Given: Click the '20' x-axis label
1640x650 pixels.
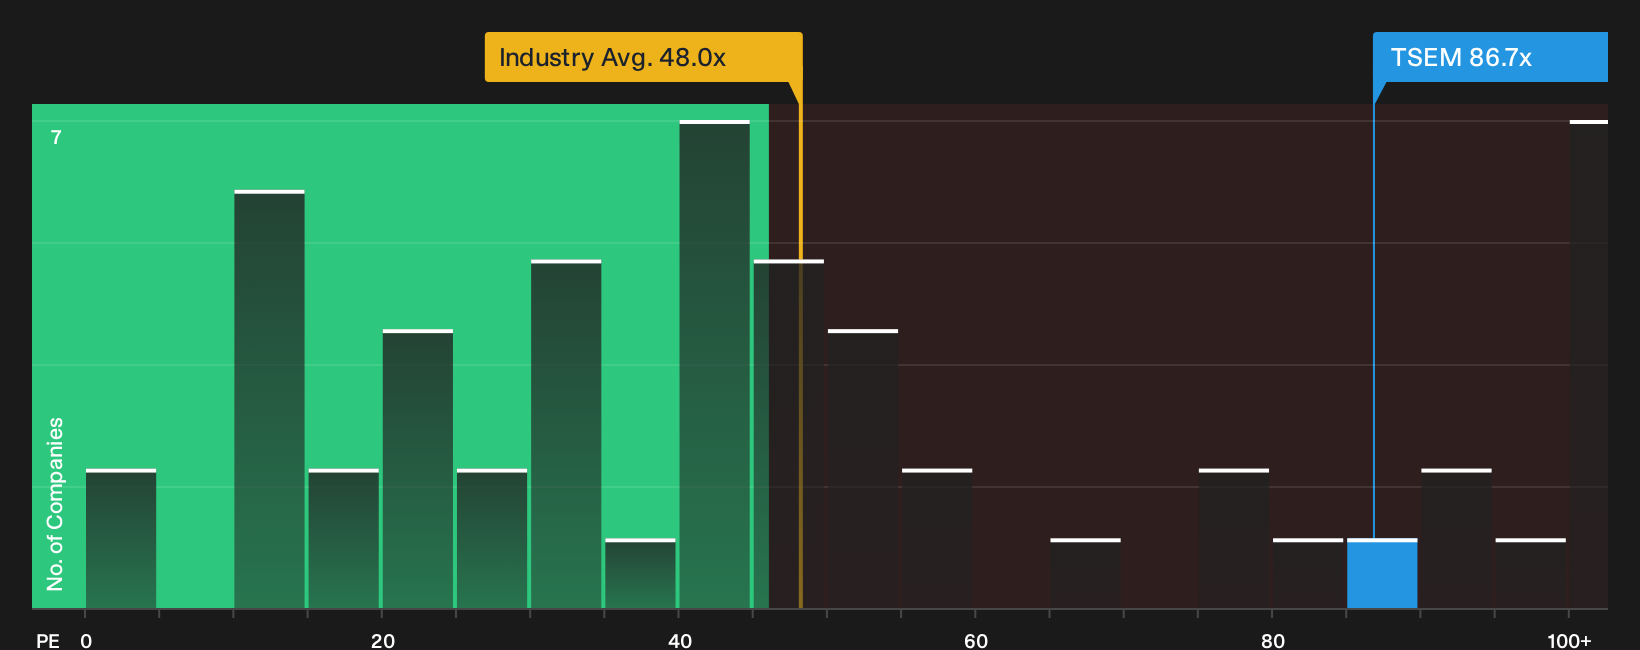Looking at the screenshot, I should click(x=383, y=640).
